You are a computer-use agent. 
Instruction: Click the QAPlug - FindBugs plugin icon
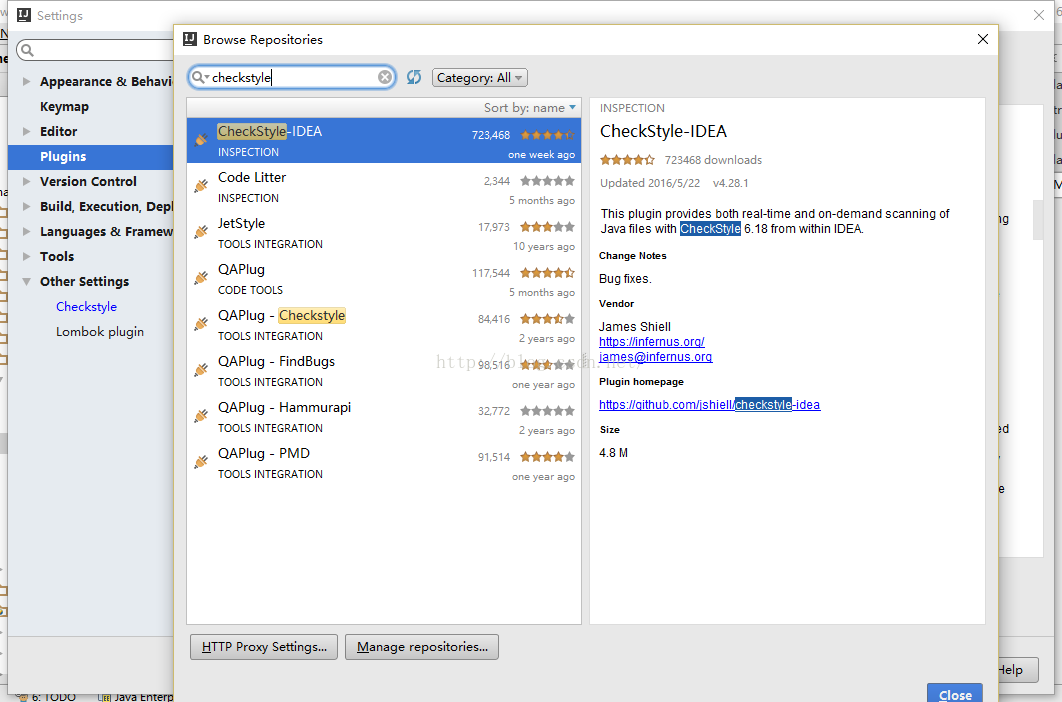(201, 370)
